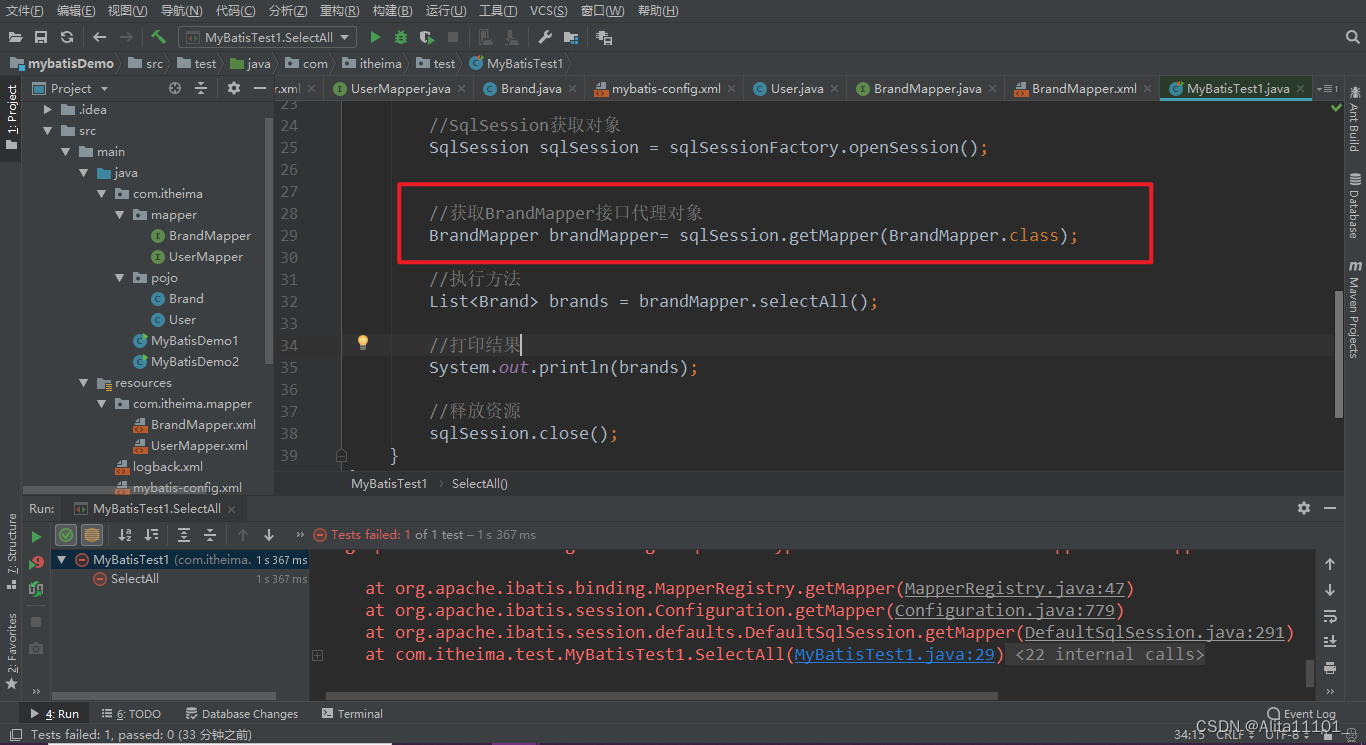The width and height of the screenshot is (1366, 745).
Task: Start debugging with the bug icon
Action: coord(400,37)
